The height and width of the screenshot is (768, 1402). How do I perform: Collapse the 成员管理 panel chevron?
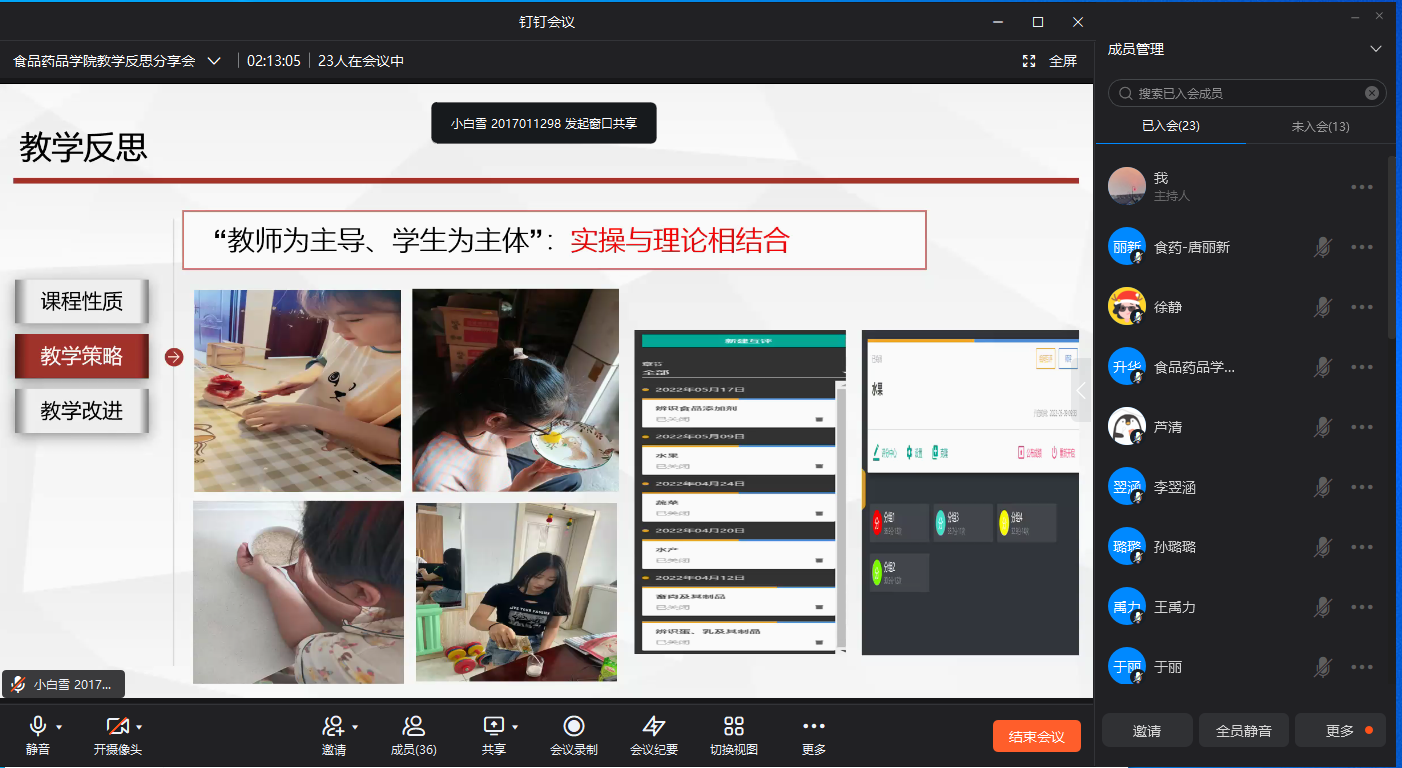(1376, 49)
